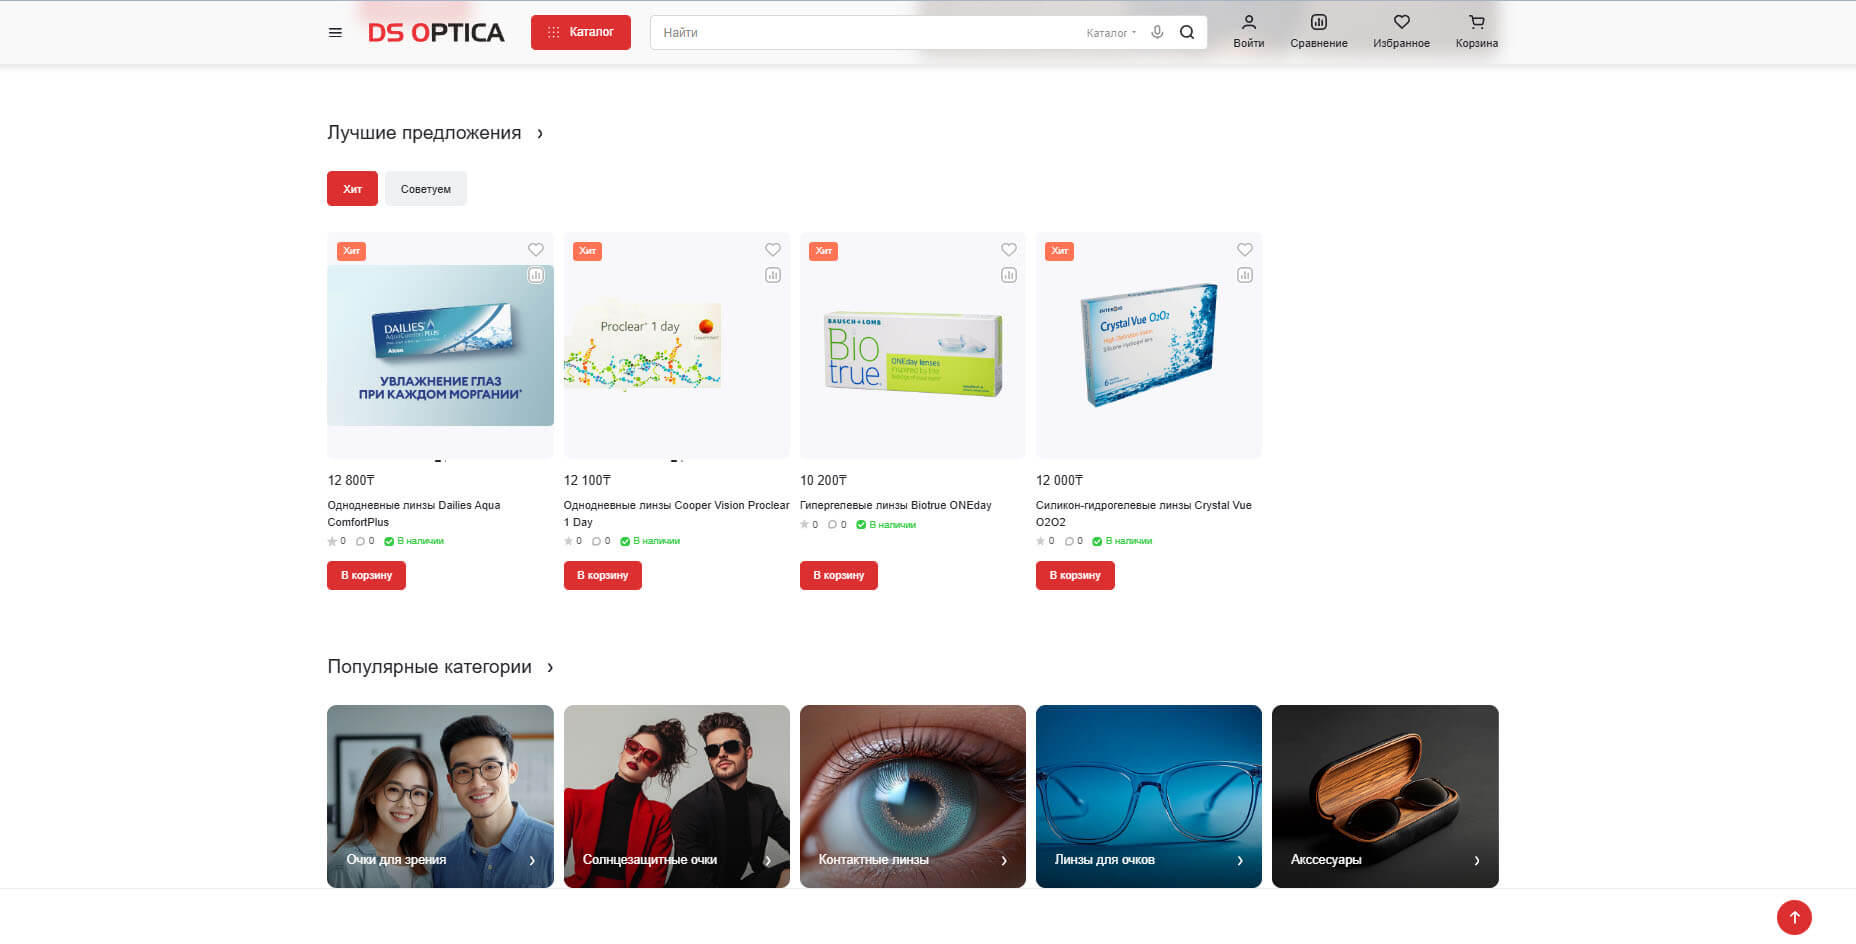Toggle compare icon on Crystal Vue O2O2
The image size is (1856, 944).
1244,275
